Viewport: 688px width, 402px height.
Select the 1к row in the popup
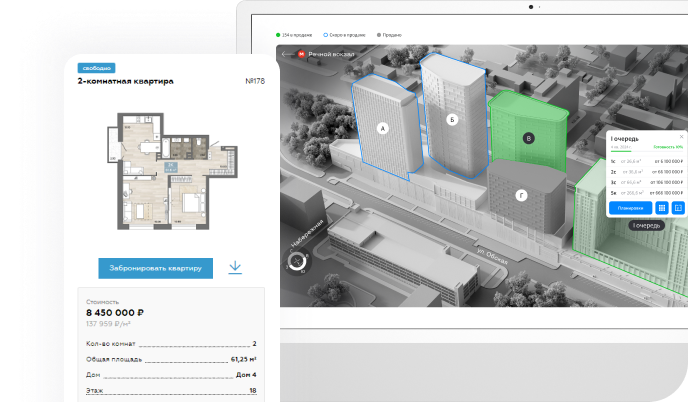(x=647, y=162)
